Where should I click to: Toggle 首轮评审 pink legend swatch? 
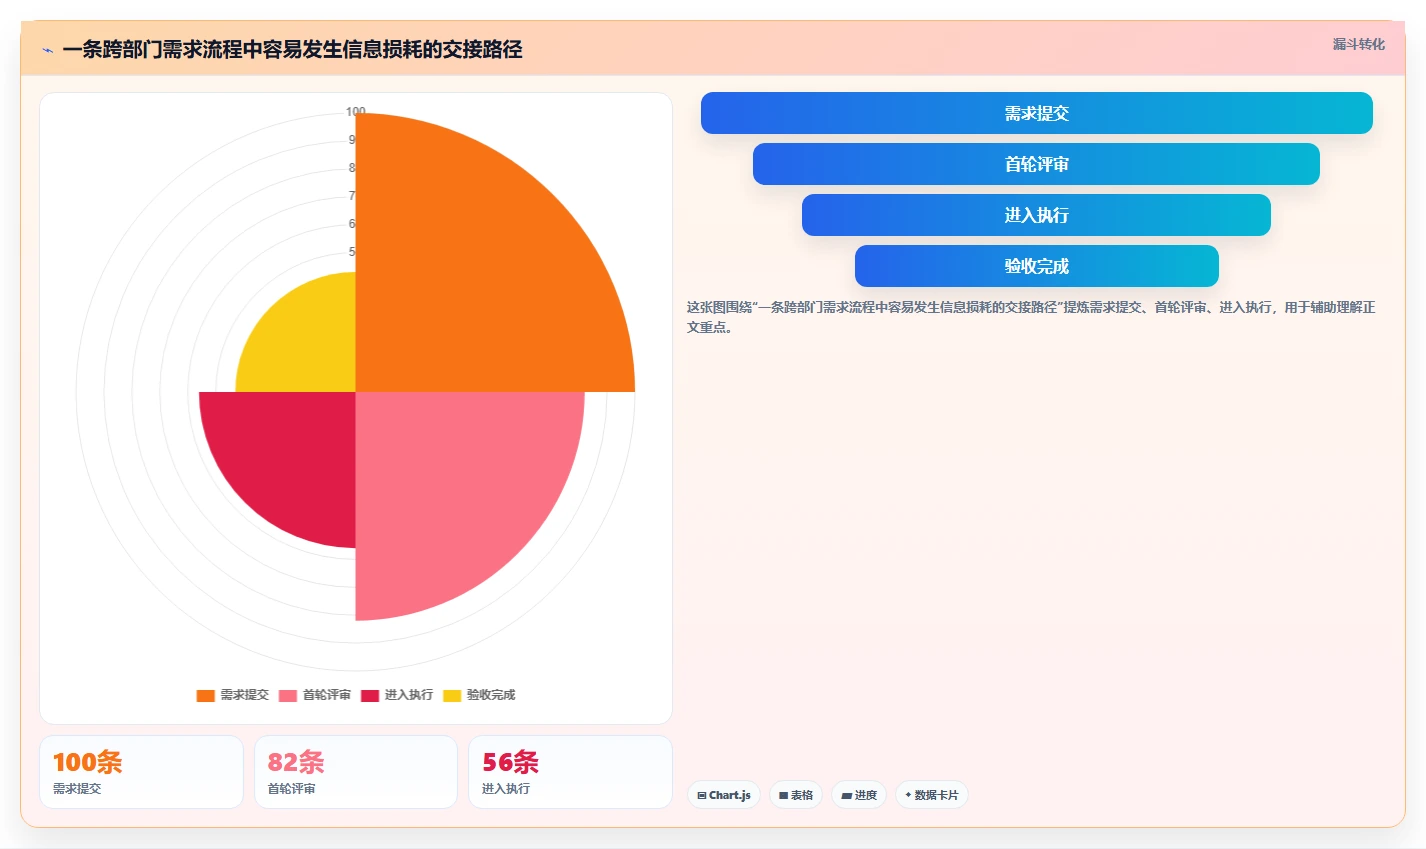tap(288, 695)
